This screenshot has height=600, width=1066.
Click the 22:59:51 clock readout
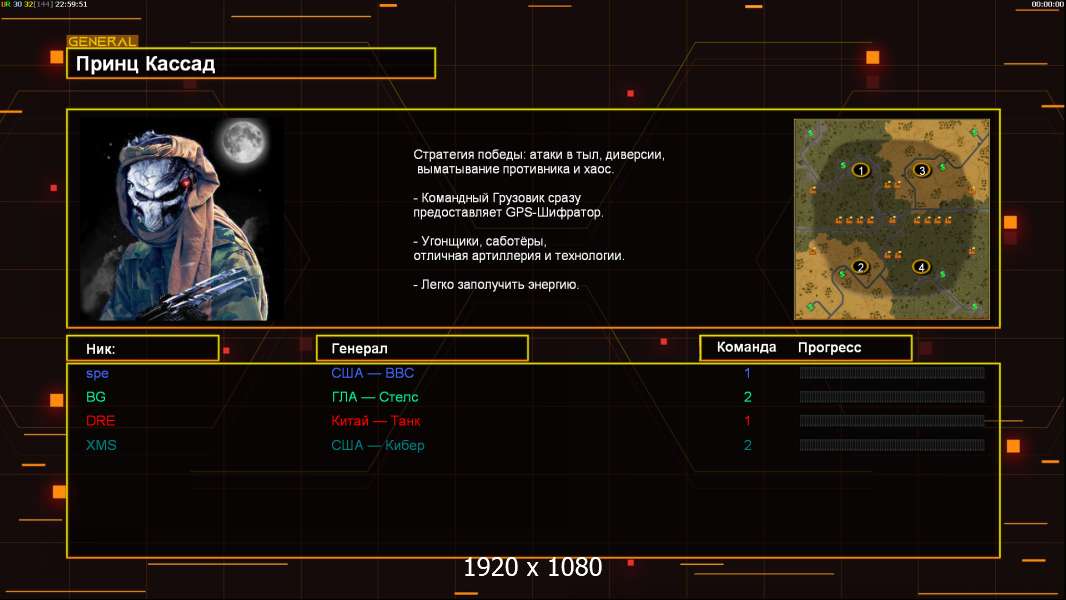click(x=71, y=4)
